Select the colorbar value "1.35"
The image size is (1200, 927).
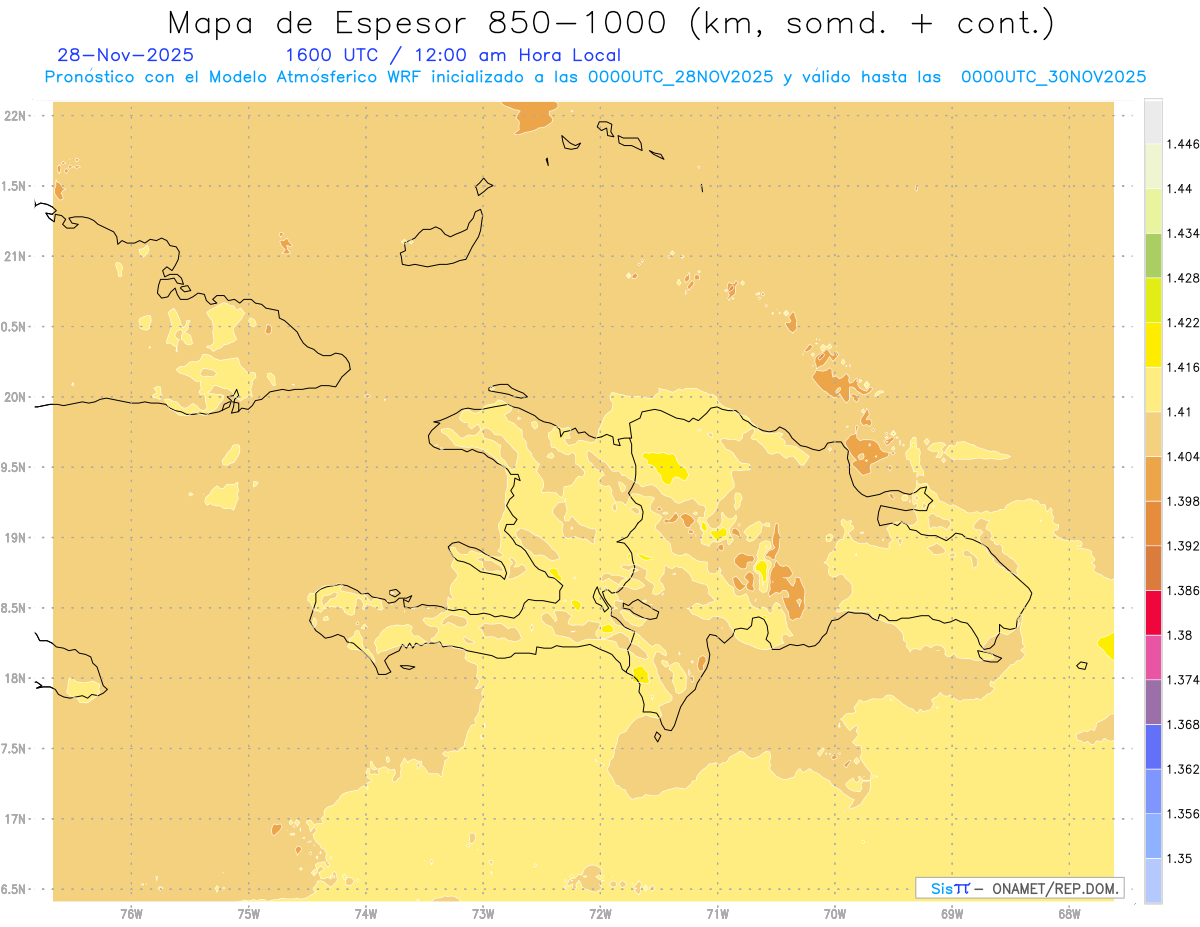pos(1180,858)
